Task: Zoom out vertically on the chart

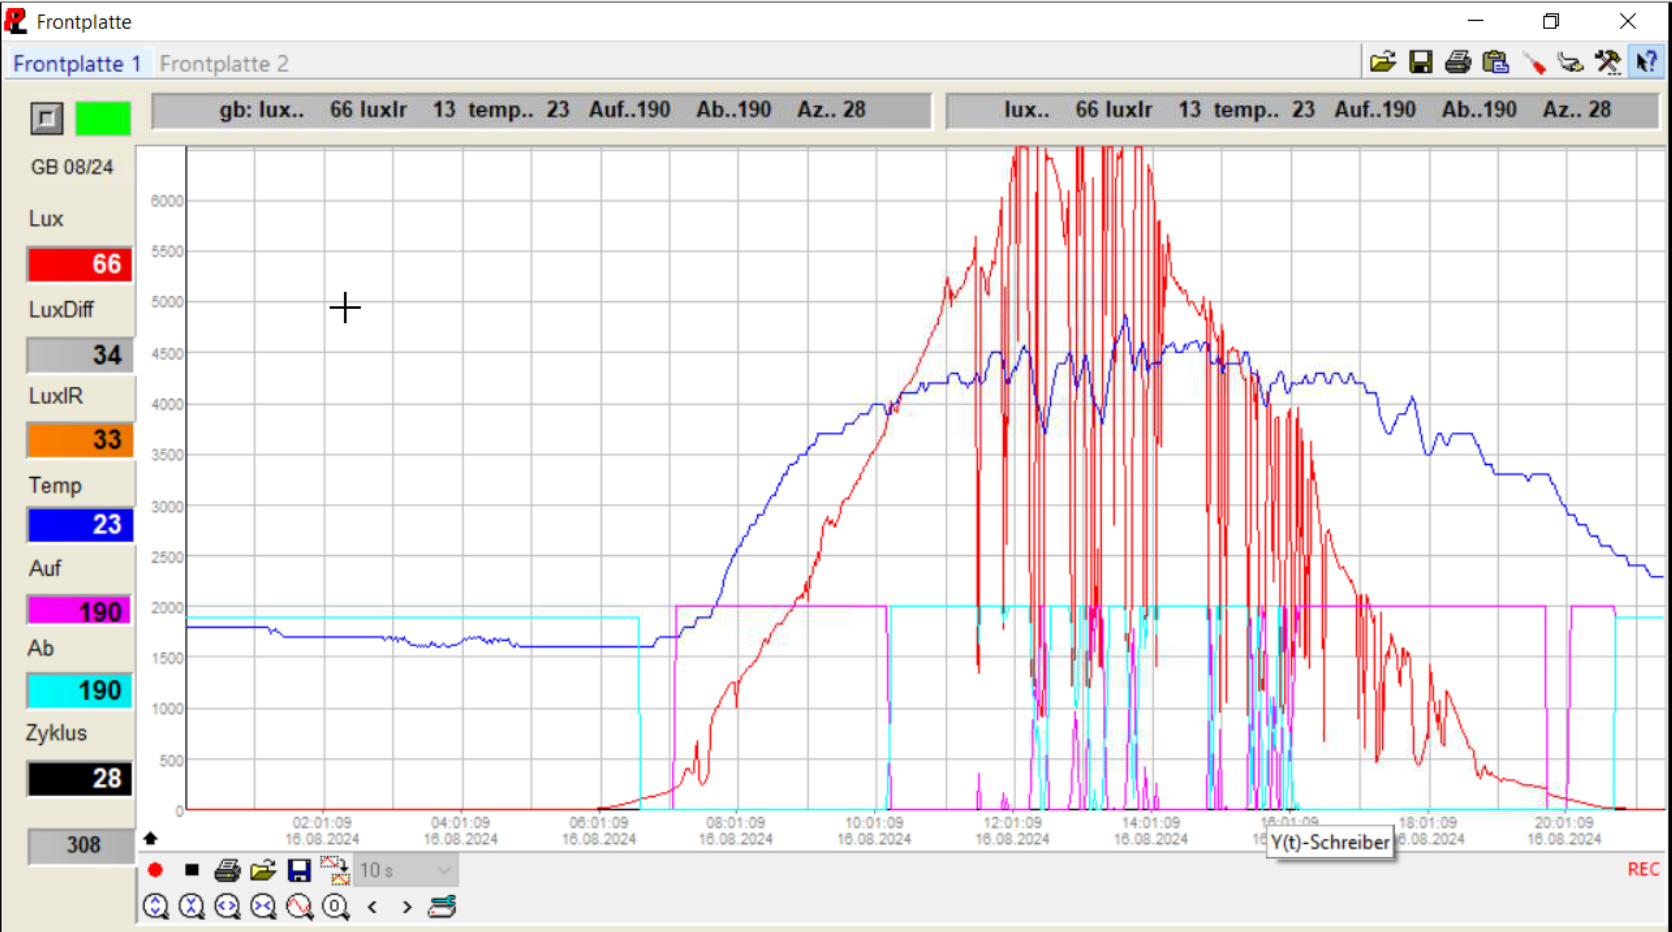Action: coord(191,906)
